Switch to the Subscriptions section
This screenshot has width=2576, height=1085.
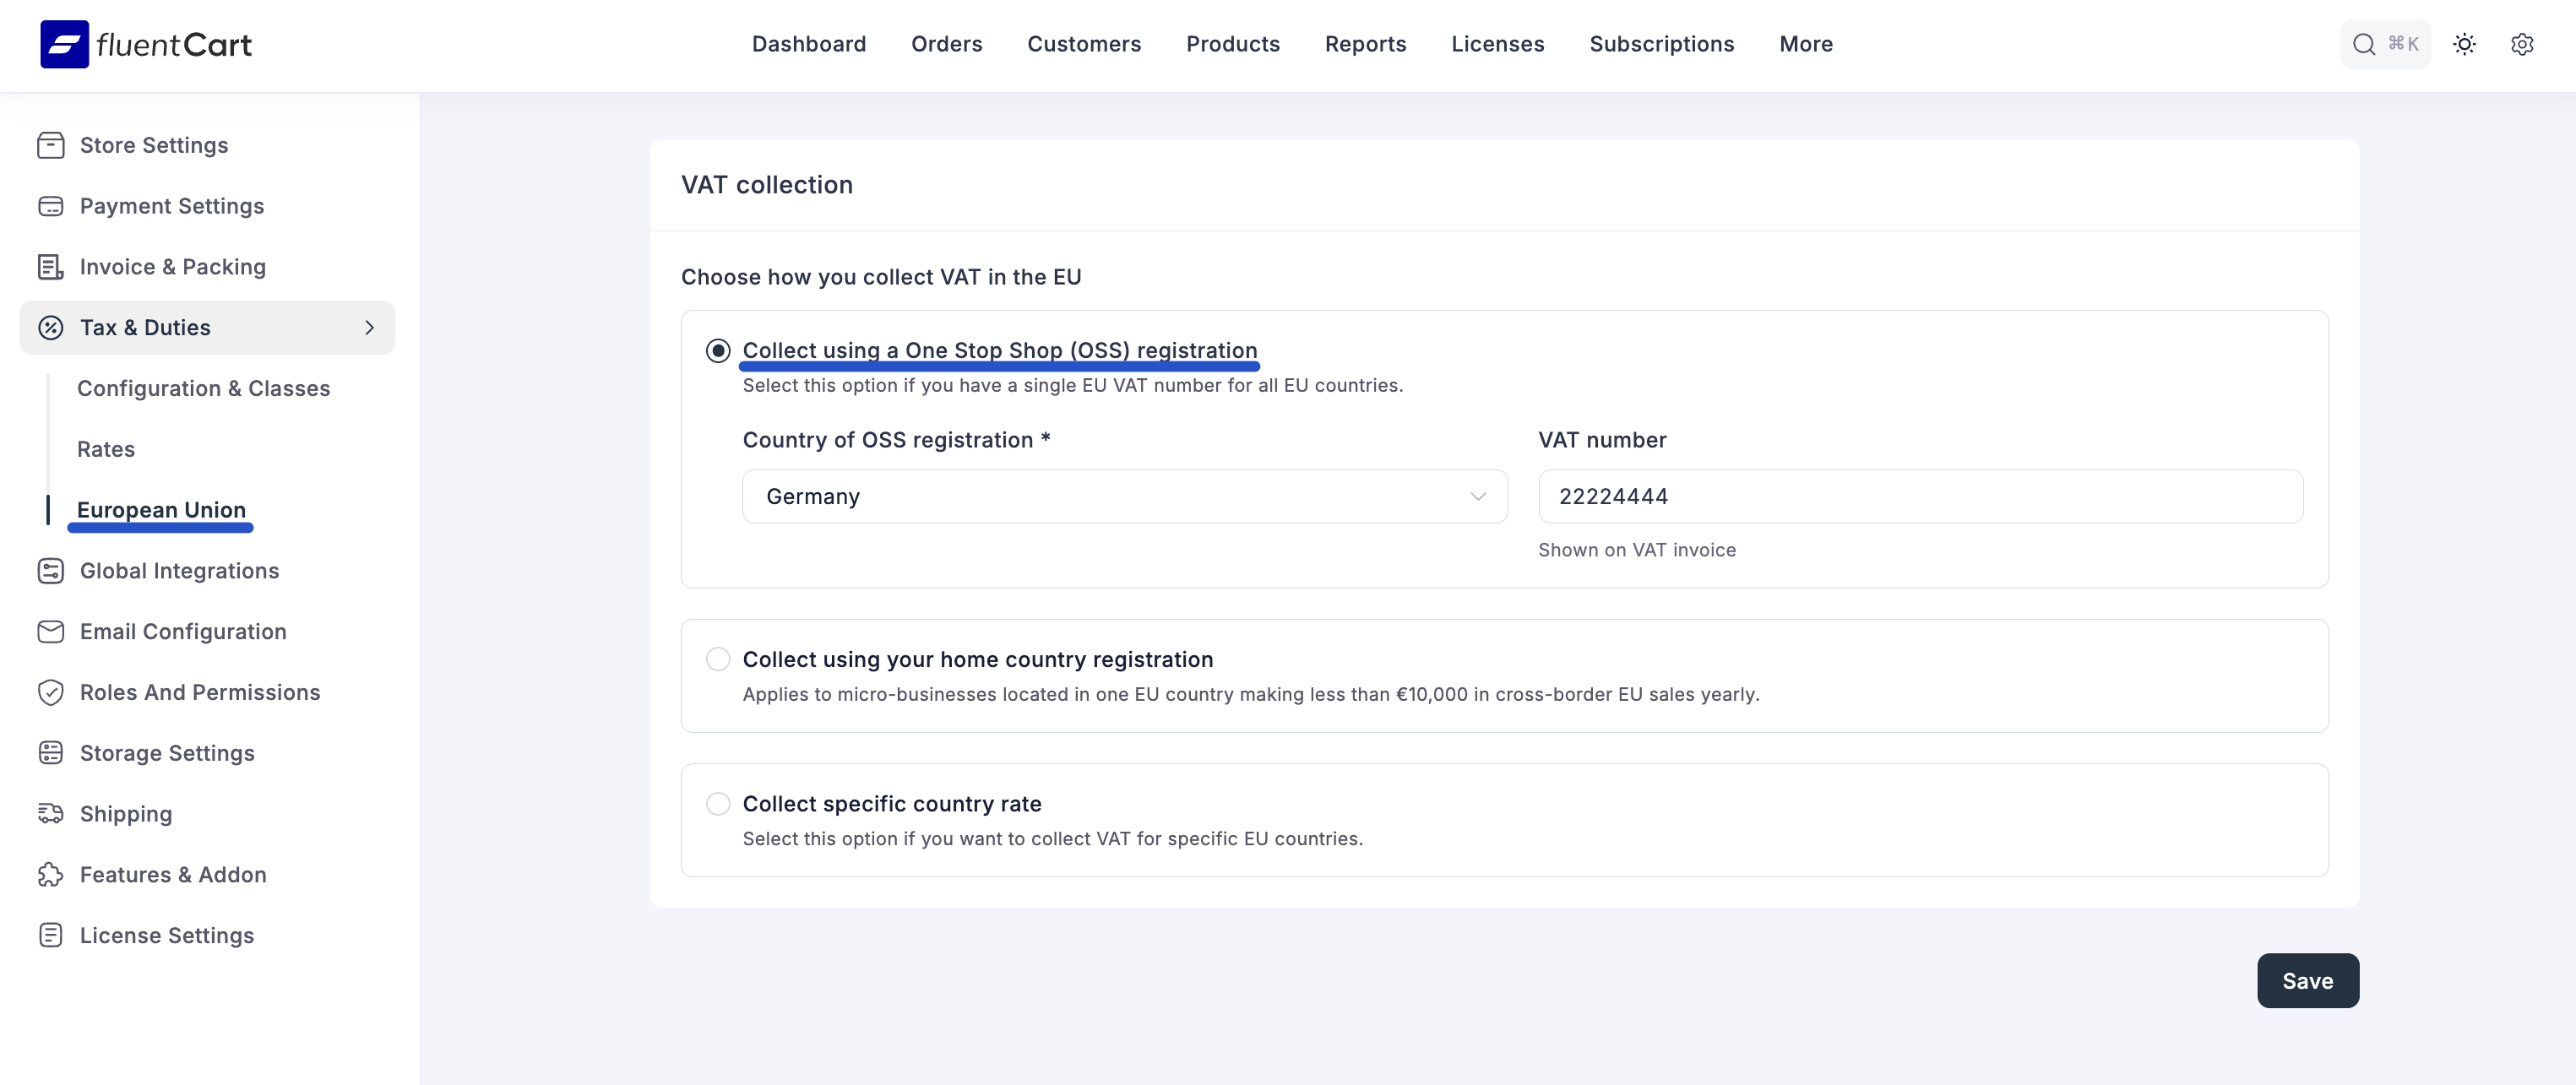[1661, 44]
